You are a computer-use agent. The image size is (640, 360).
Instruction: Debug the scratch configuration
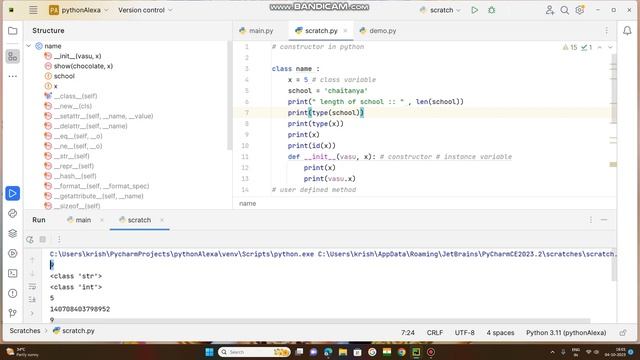point(491,10)
